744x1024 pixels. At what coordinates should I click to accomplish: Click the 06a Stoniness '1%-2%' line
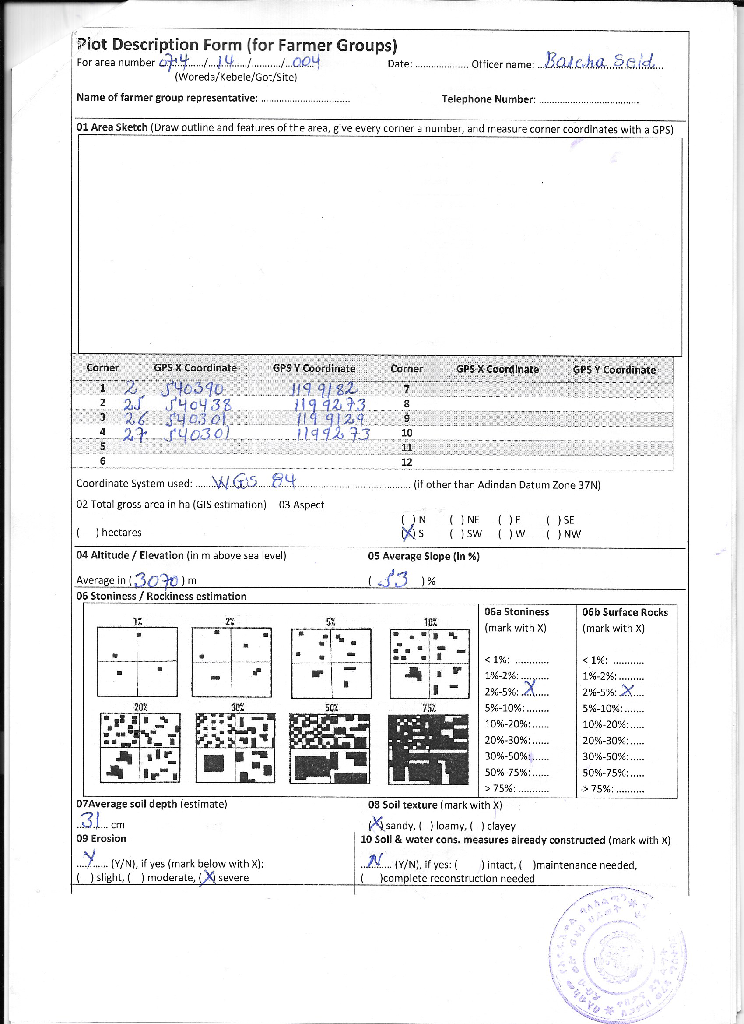pyautogui.click(x=517, y=676)
